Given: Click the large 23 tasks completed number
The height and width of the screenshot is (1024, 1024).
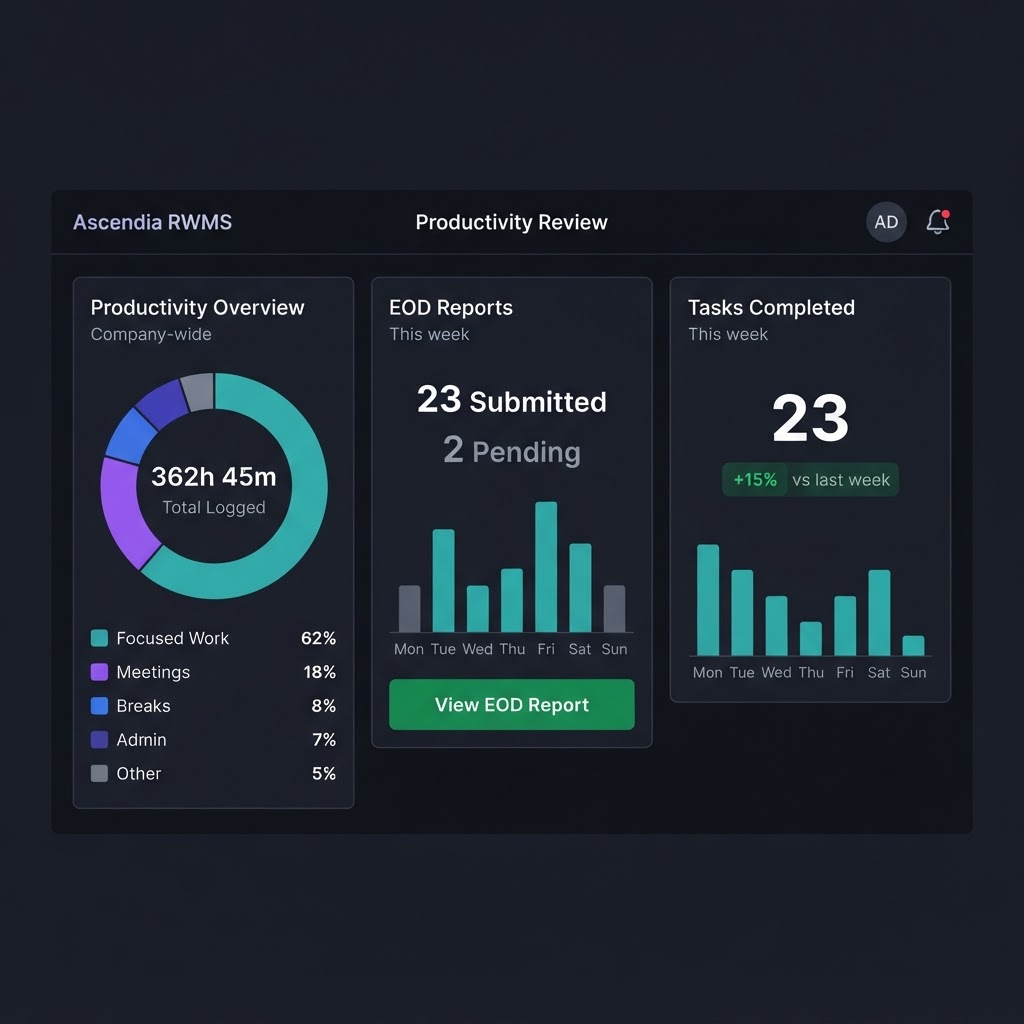Looking at the screenshot, I should coord(810,418).
